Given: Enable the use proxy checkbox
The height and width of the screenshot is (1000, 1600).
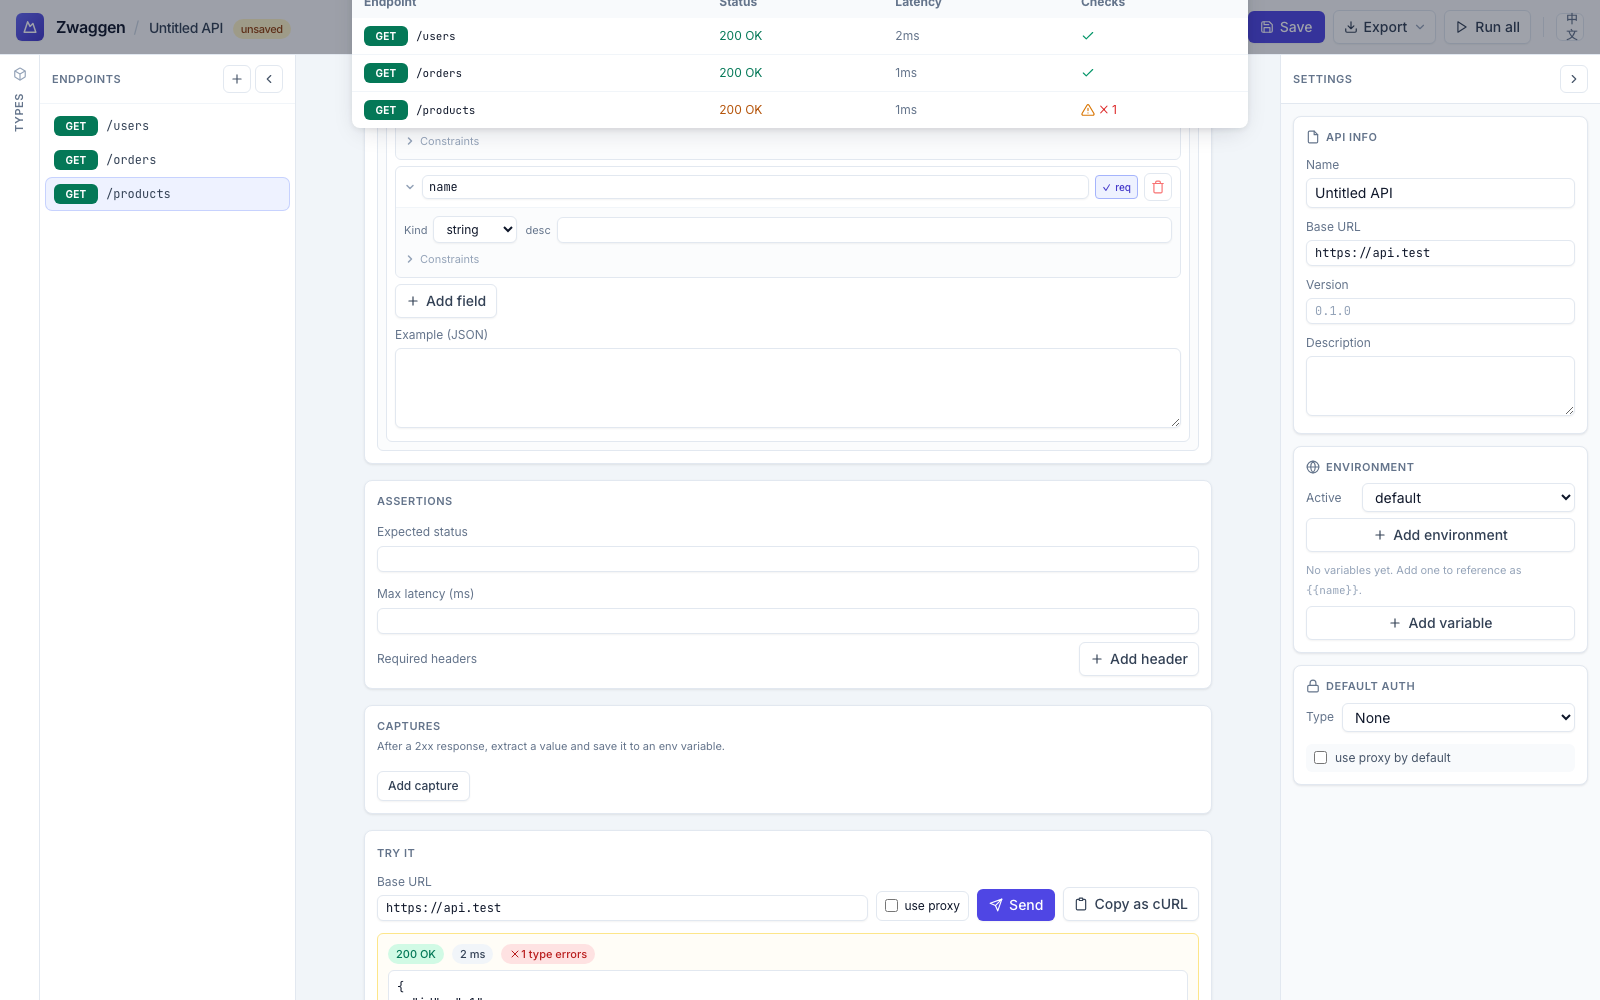Looking at the screenshot, I should (x=892, y=905).
